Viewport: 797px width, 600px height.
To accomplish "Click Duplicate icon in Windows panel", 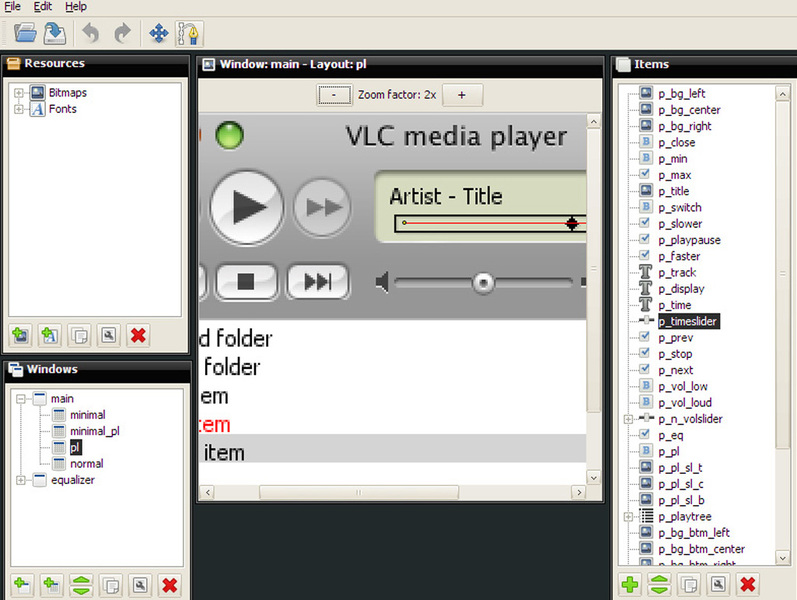I will coord(111,585).
